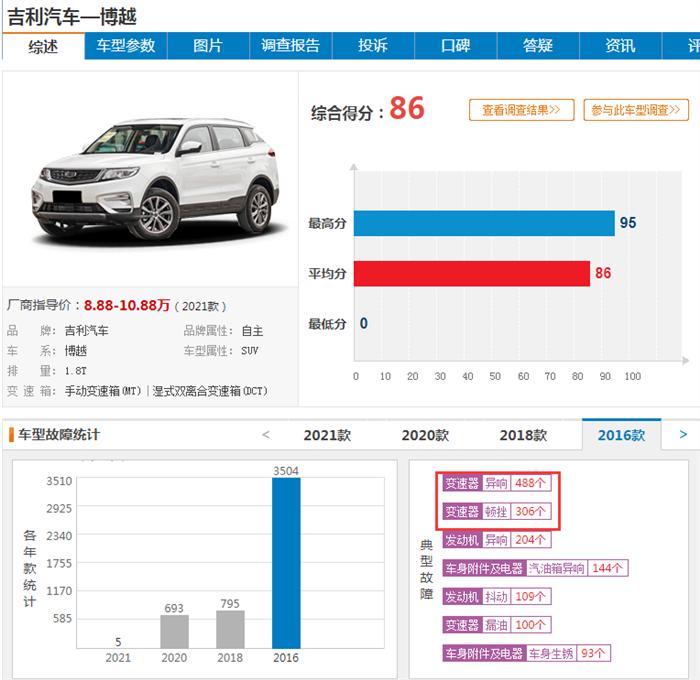
Task: Click the 吉利汽车—博越 page title
Action: [72, 17]
